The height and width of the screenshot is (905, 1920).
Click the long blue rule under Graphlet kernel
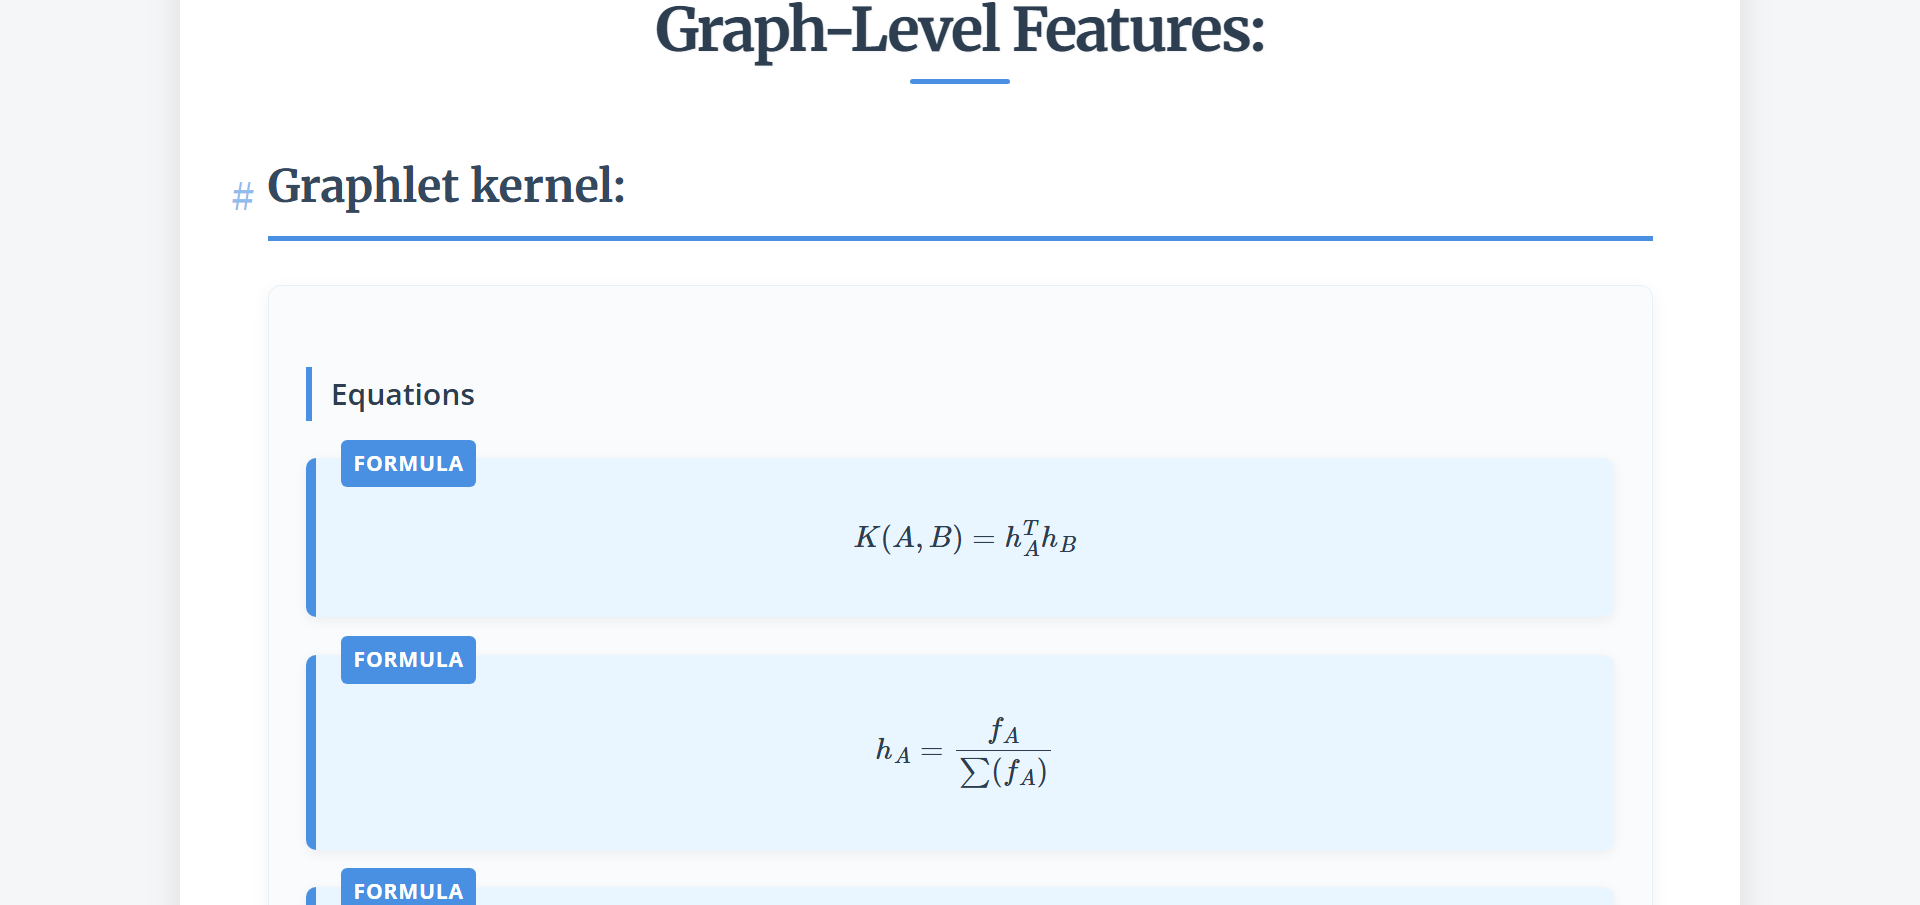click(x=959, y=239)
